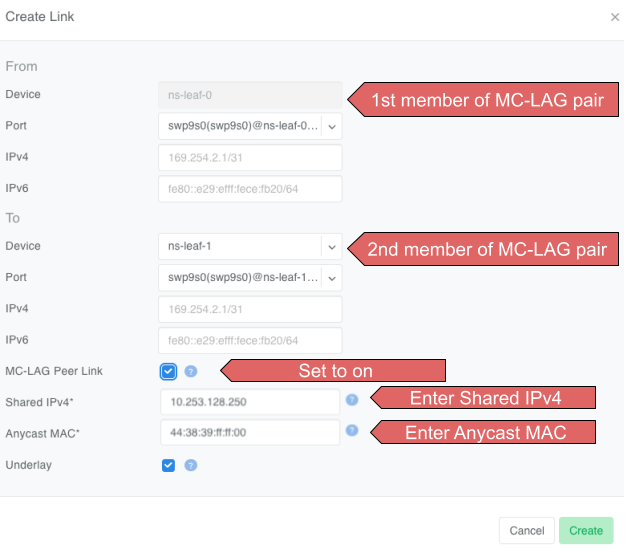Click the From Device field ns-leaf-0
This screenshot has height=553, width=625.
click(250, 95)
